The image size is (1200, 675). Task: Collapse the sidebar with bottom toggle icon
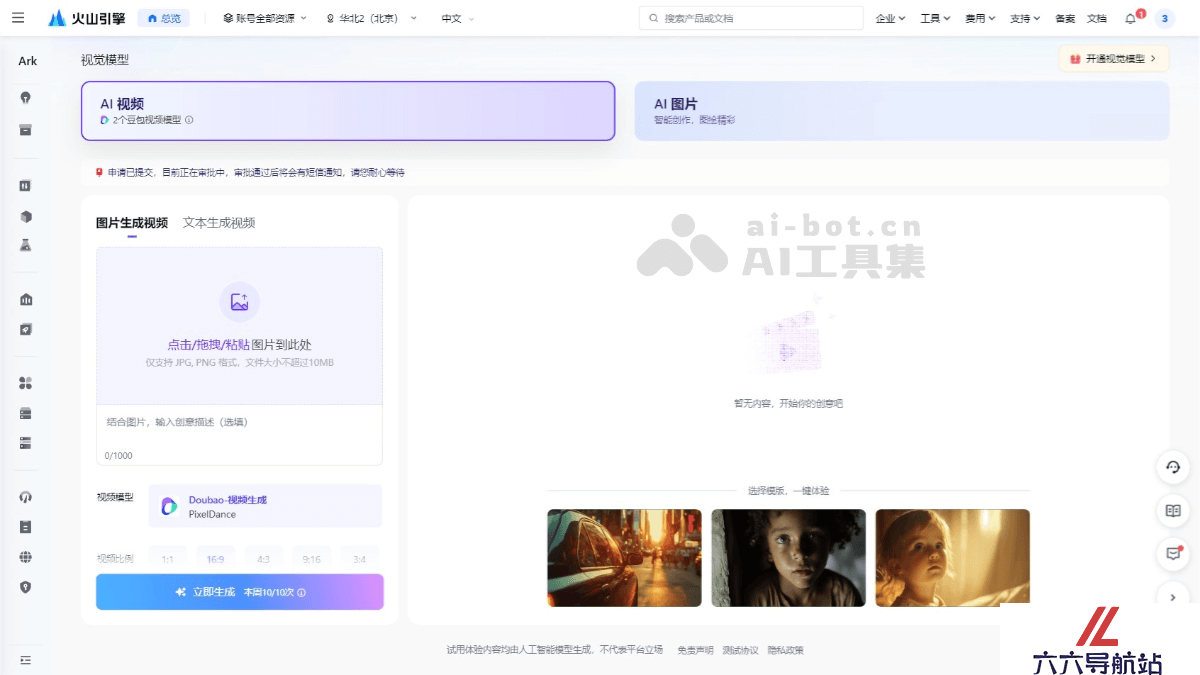pyautogui.click(x=26, y=660)
